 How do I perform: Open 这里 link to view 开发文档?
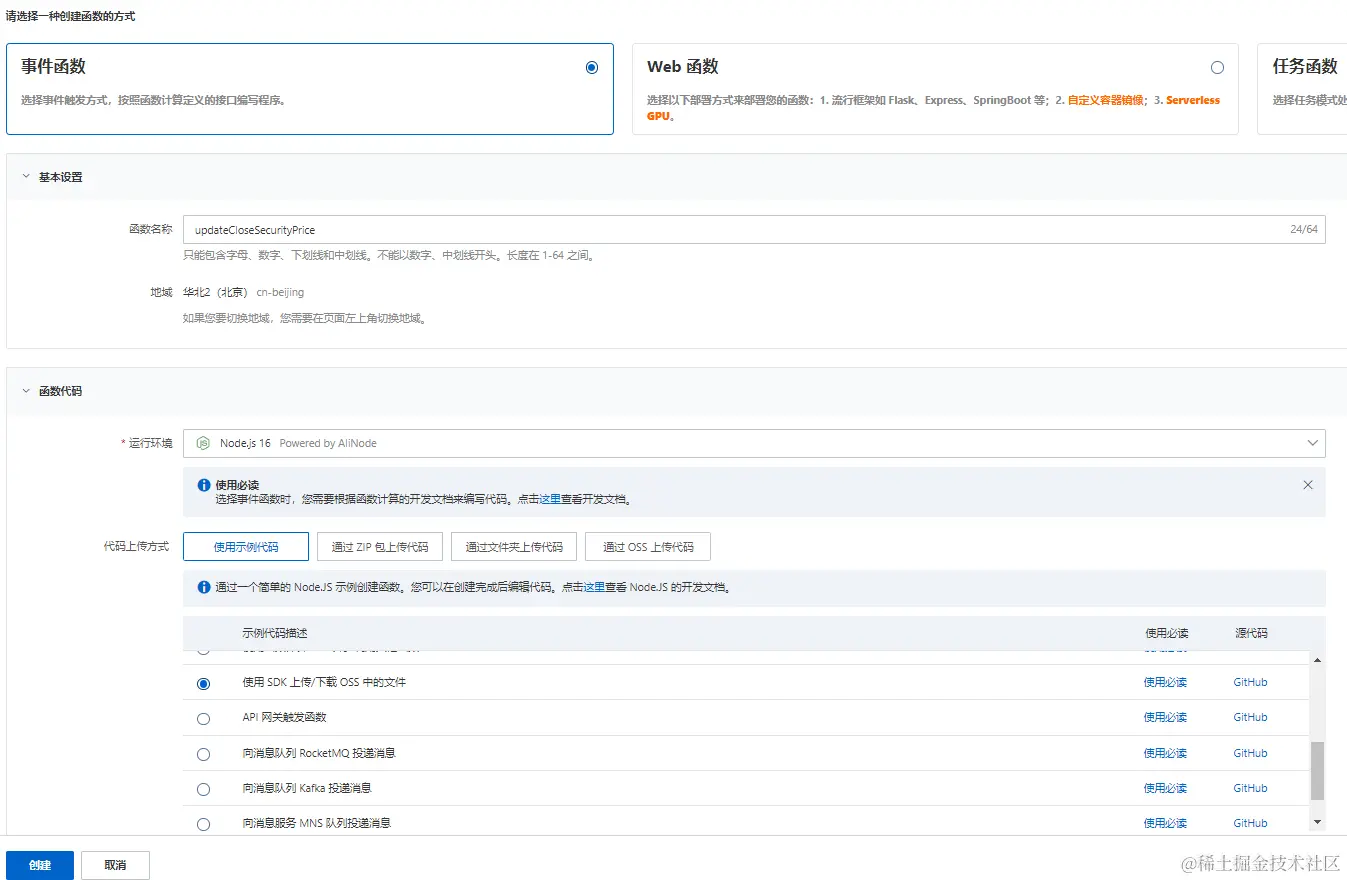coord(550,499)
